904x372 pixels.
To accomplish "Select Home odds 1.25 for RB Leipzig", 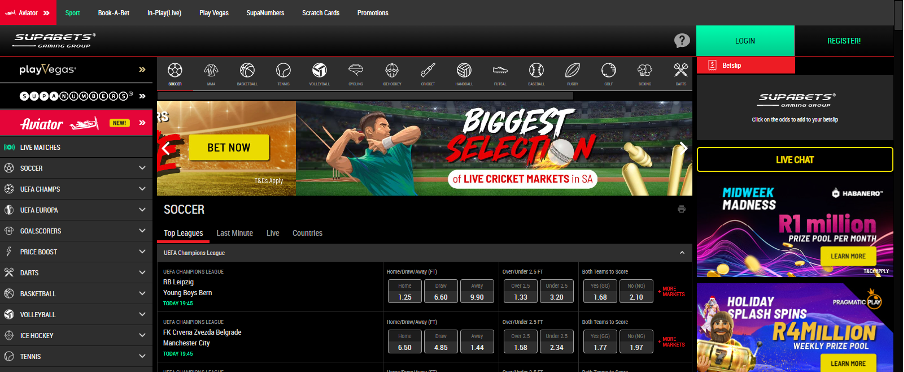I will (x=405, y=292).
